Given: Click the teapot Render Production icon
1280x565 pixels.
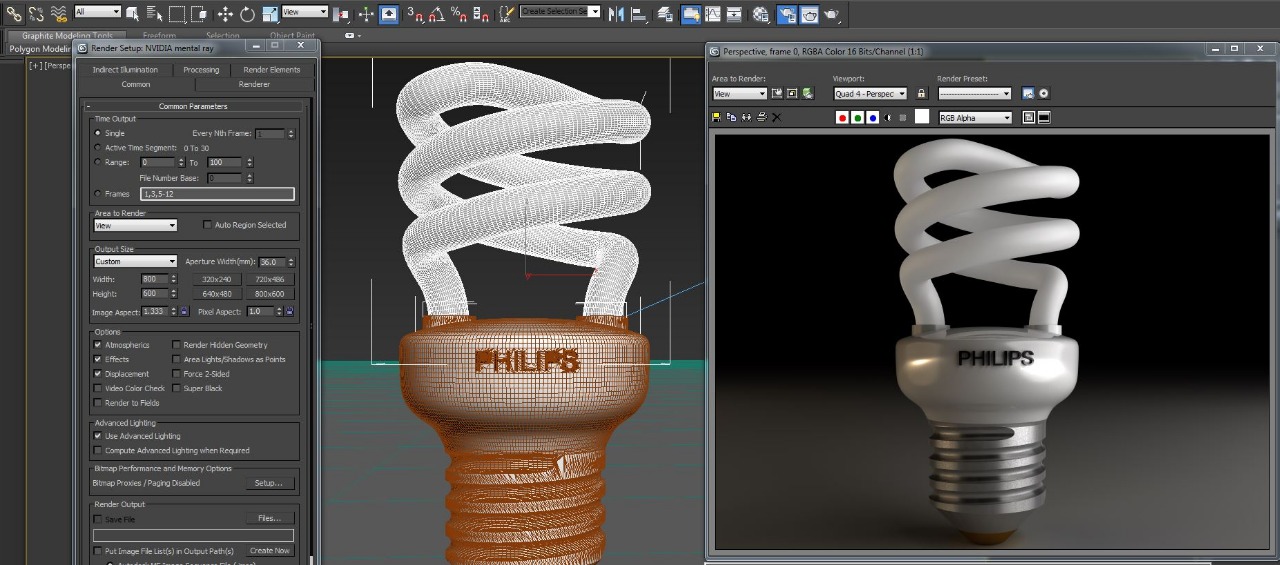Looking at the screenshot, I should pyautogui.click(x=832, y=14).
